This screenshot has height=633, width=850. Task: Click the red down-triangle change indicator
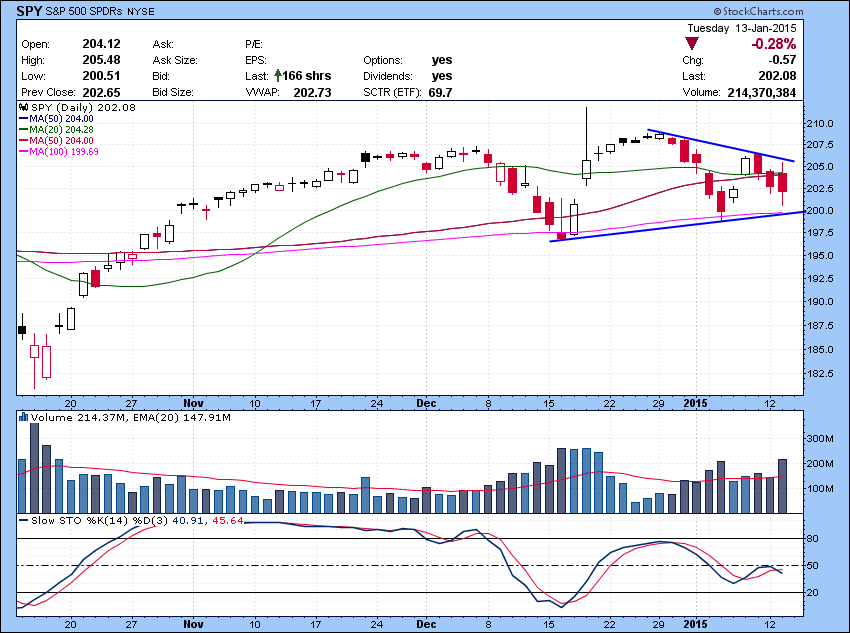pos(692,43)
